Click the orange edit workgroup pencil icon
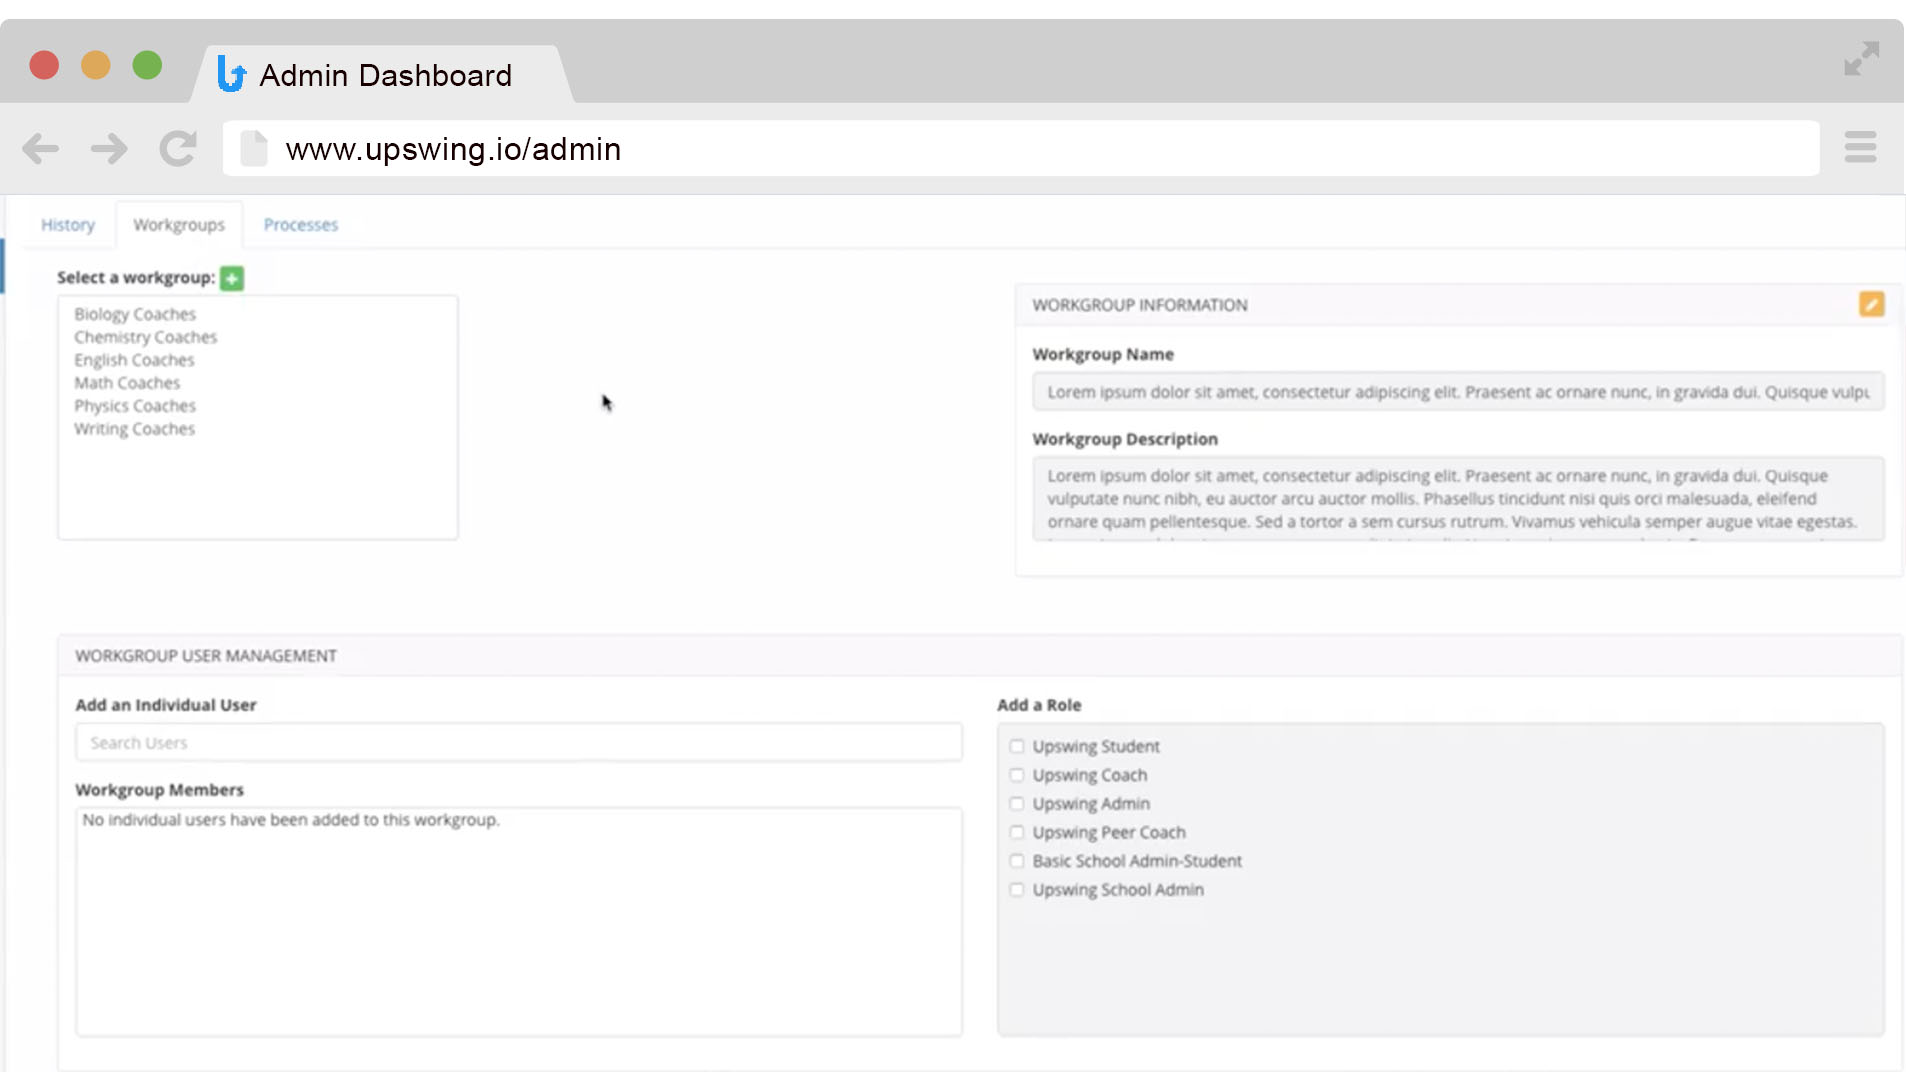Image resolution: width=1906 pixels, height=1072 pixels. tap(1871, 304)
